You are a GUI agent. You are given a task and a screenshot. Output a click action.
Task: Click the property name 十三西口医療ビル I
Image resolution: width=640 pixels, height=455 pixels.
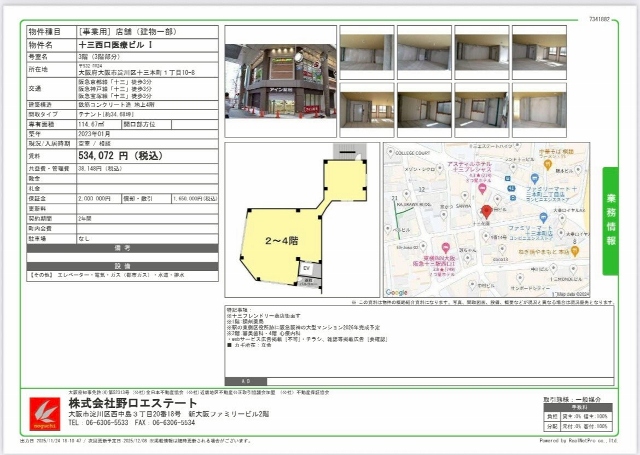[115, 45]
